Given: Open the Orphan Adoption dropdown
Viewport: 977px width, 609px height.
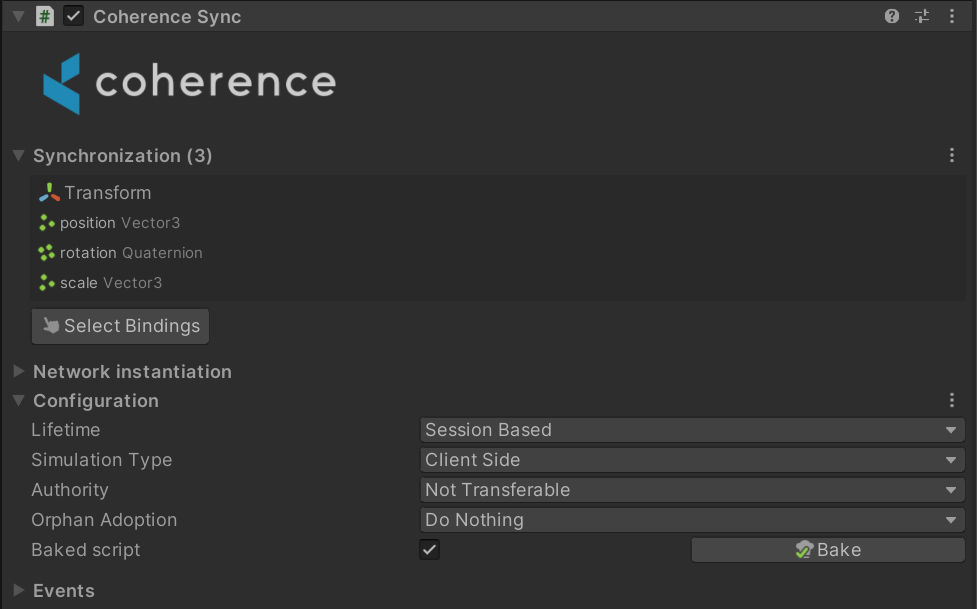Looking at the screenshot, I should [x=692, y=520].
